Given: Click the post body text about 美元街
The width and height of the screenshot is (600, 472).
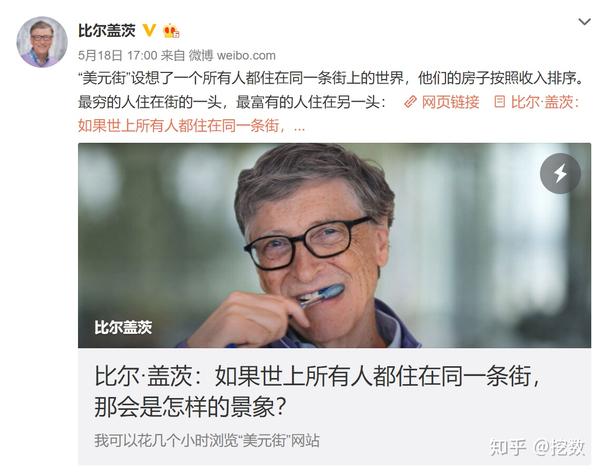Looking at the screenshot, I should click(331, 90).
